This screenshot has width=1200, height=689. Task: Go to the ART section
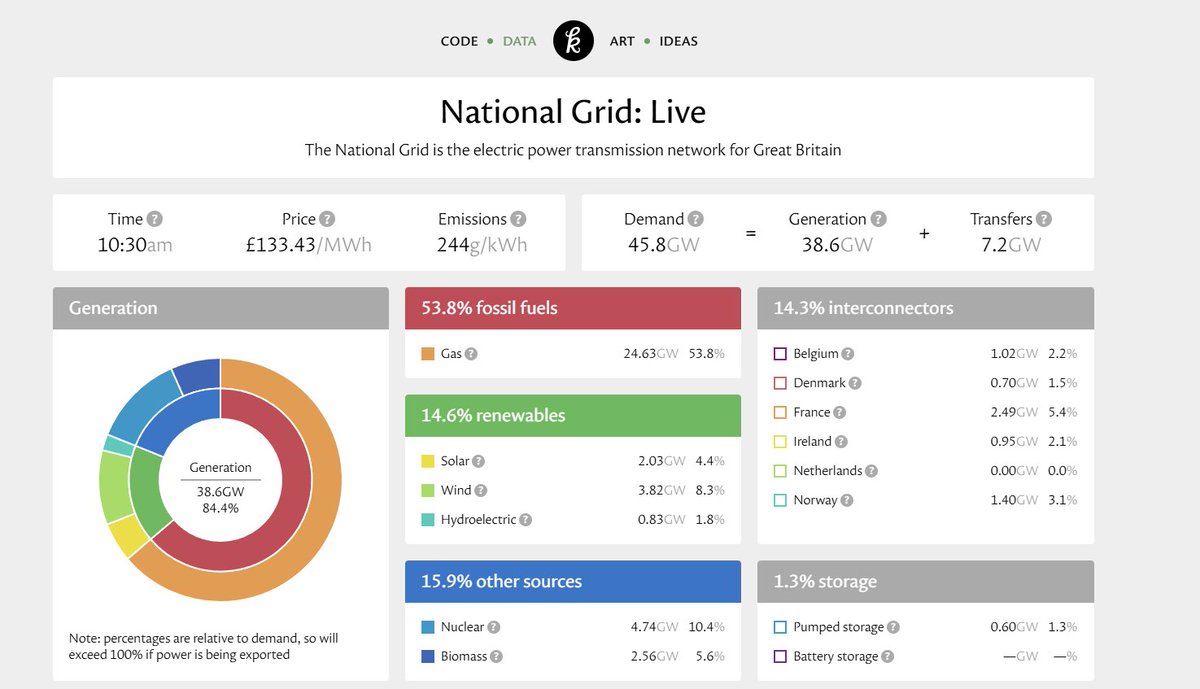[622, 41]
